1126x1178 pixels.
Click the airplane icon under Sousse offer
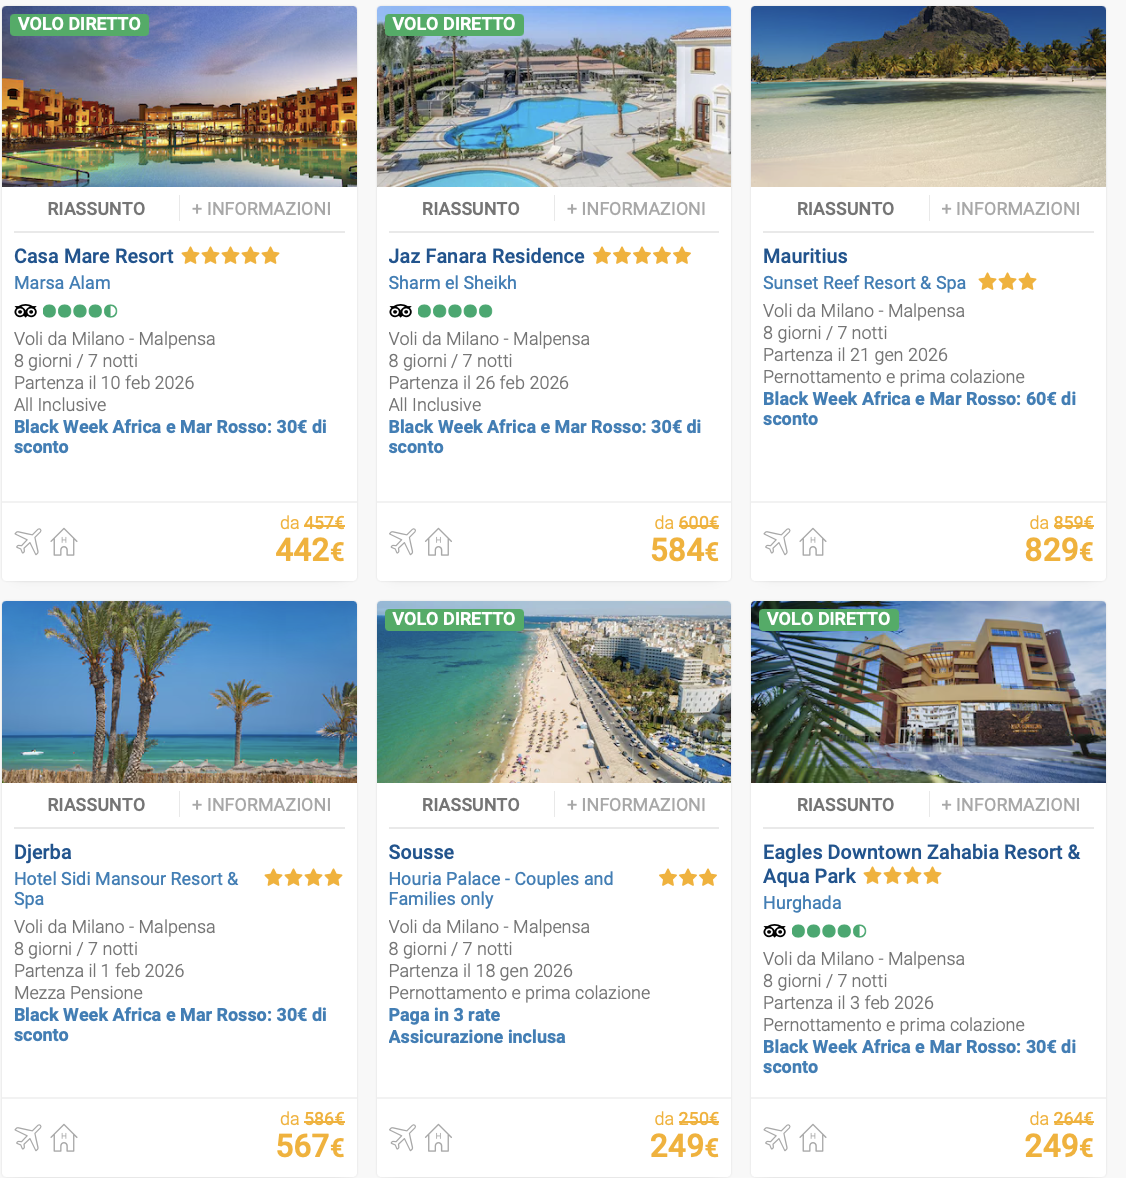point(402,1137)
